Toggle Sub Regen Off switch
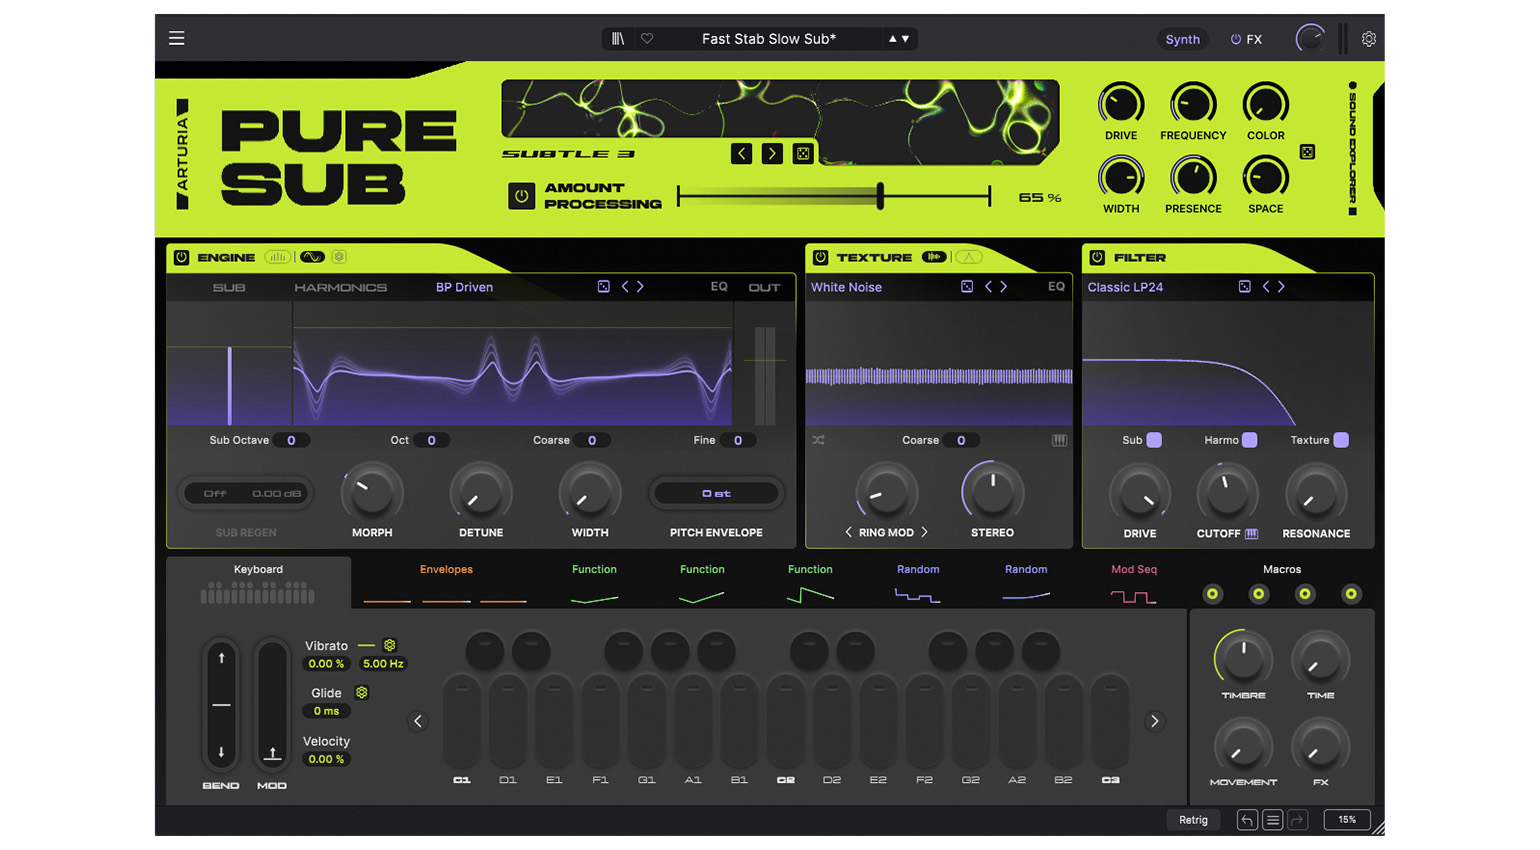Viewport: 1540px width, 850px height. pyautogui.click(x=215, y=493)
